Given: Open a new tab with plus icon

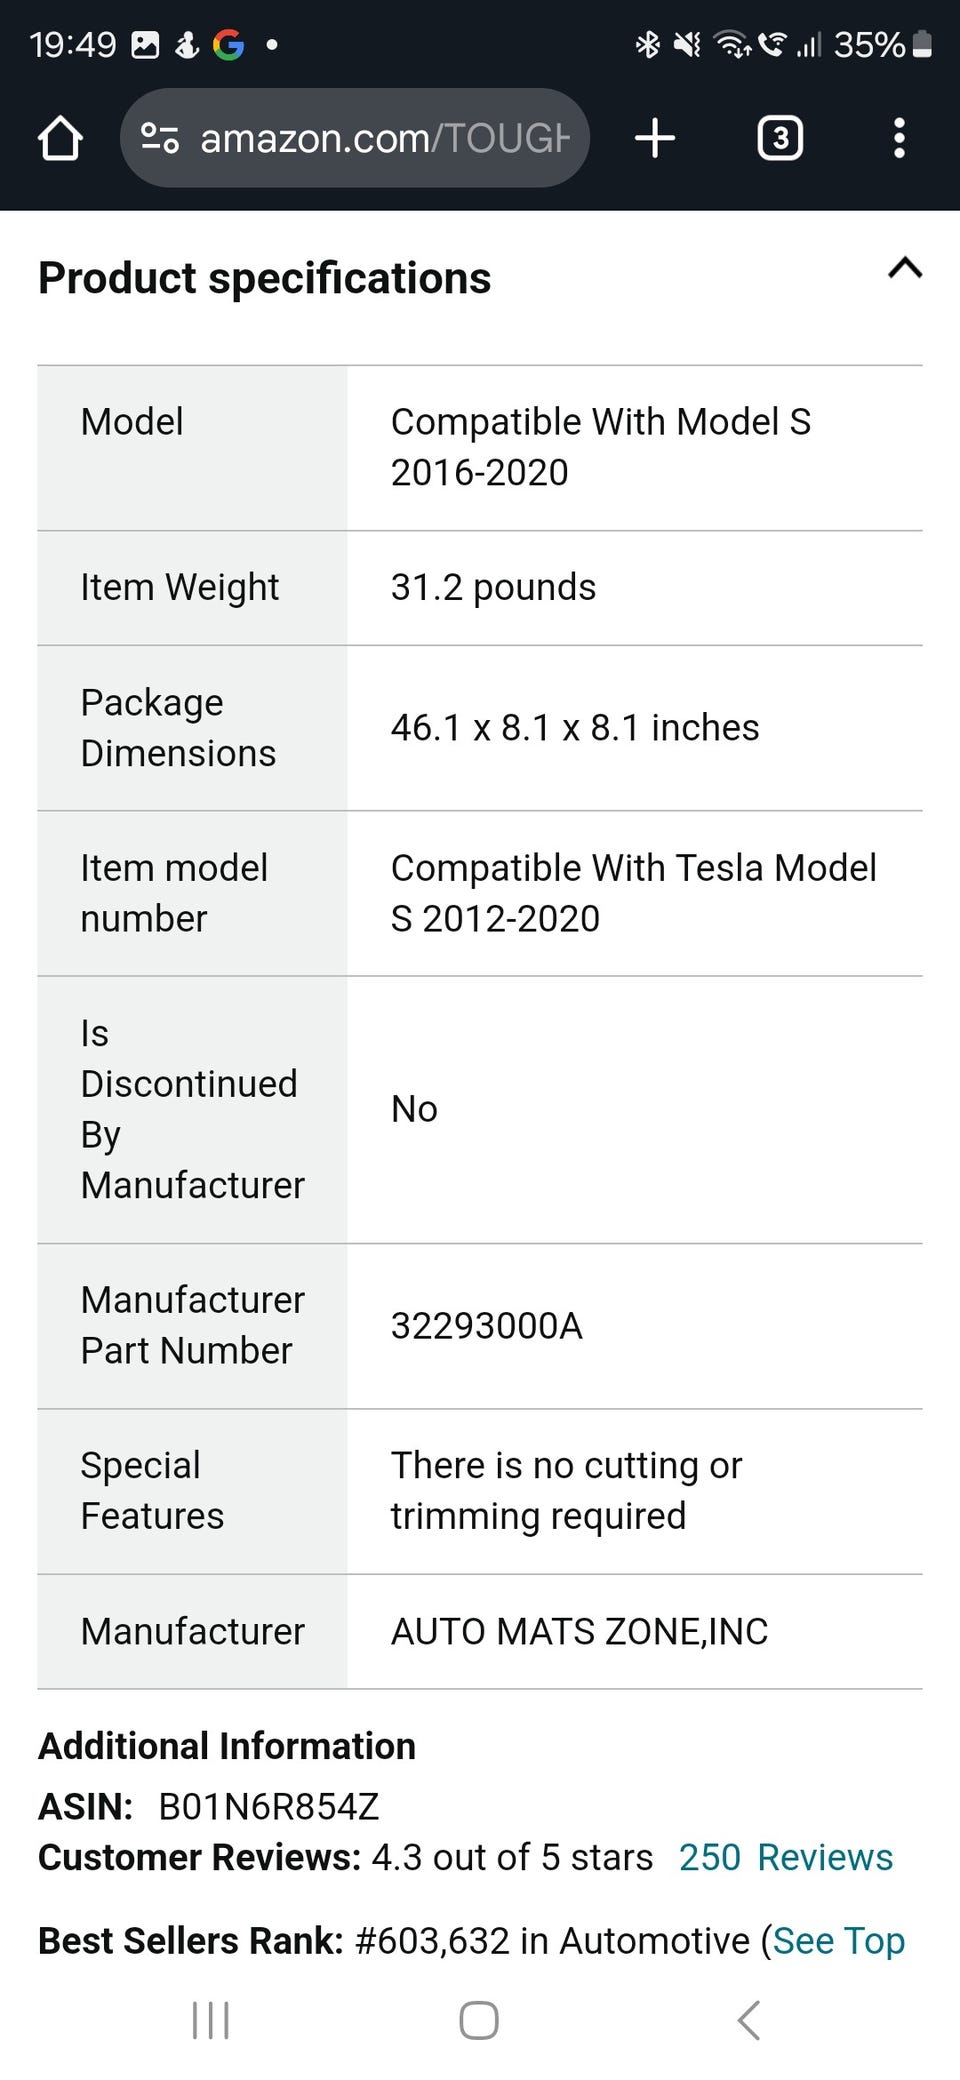Looking at the screenshot, I should 655,138.
